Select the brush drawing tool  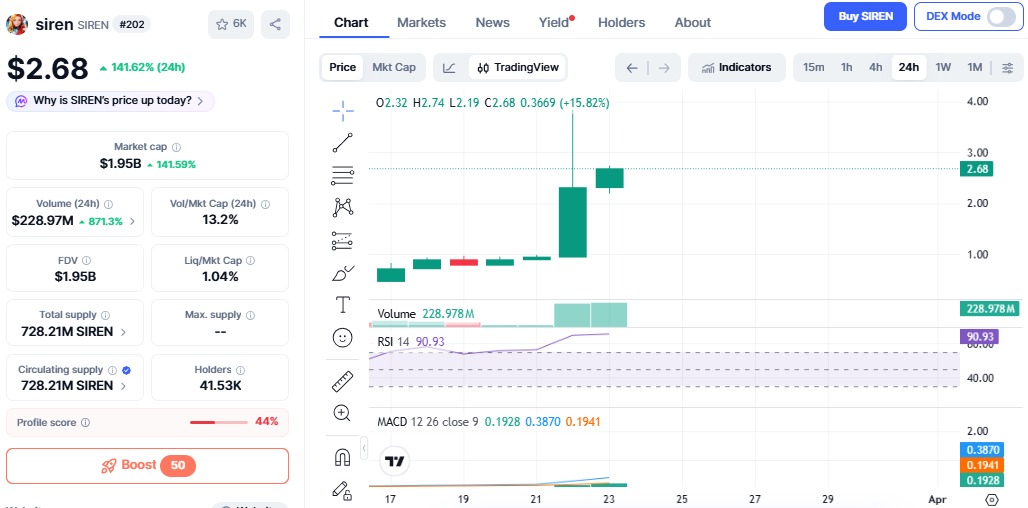pos(342,273)
